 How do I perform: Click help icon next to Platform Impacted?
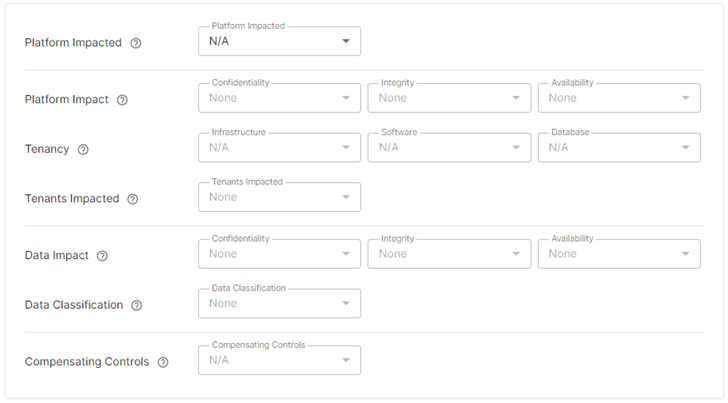coord(136,43)
